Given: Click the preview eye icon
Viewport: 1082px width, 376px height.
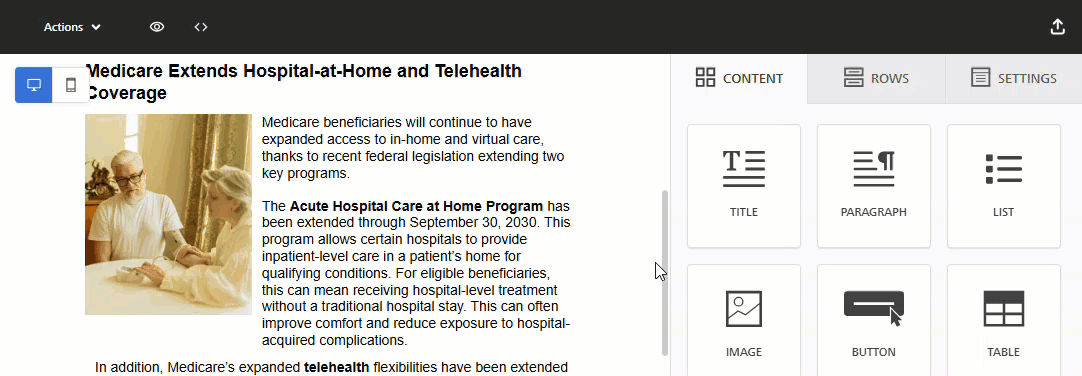Looking at the screenshot, I should (157, 27).
